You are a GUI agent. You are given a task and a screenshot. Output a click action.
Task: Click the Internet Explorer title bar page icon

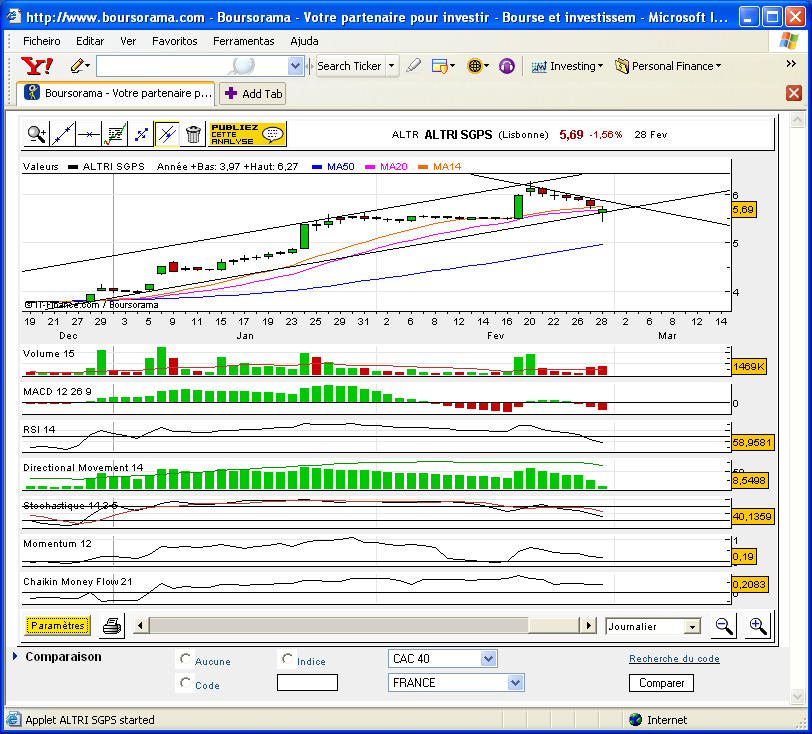coord(13,17)
